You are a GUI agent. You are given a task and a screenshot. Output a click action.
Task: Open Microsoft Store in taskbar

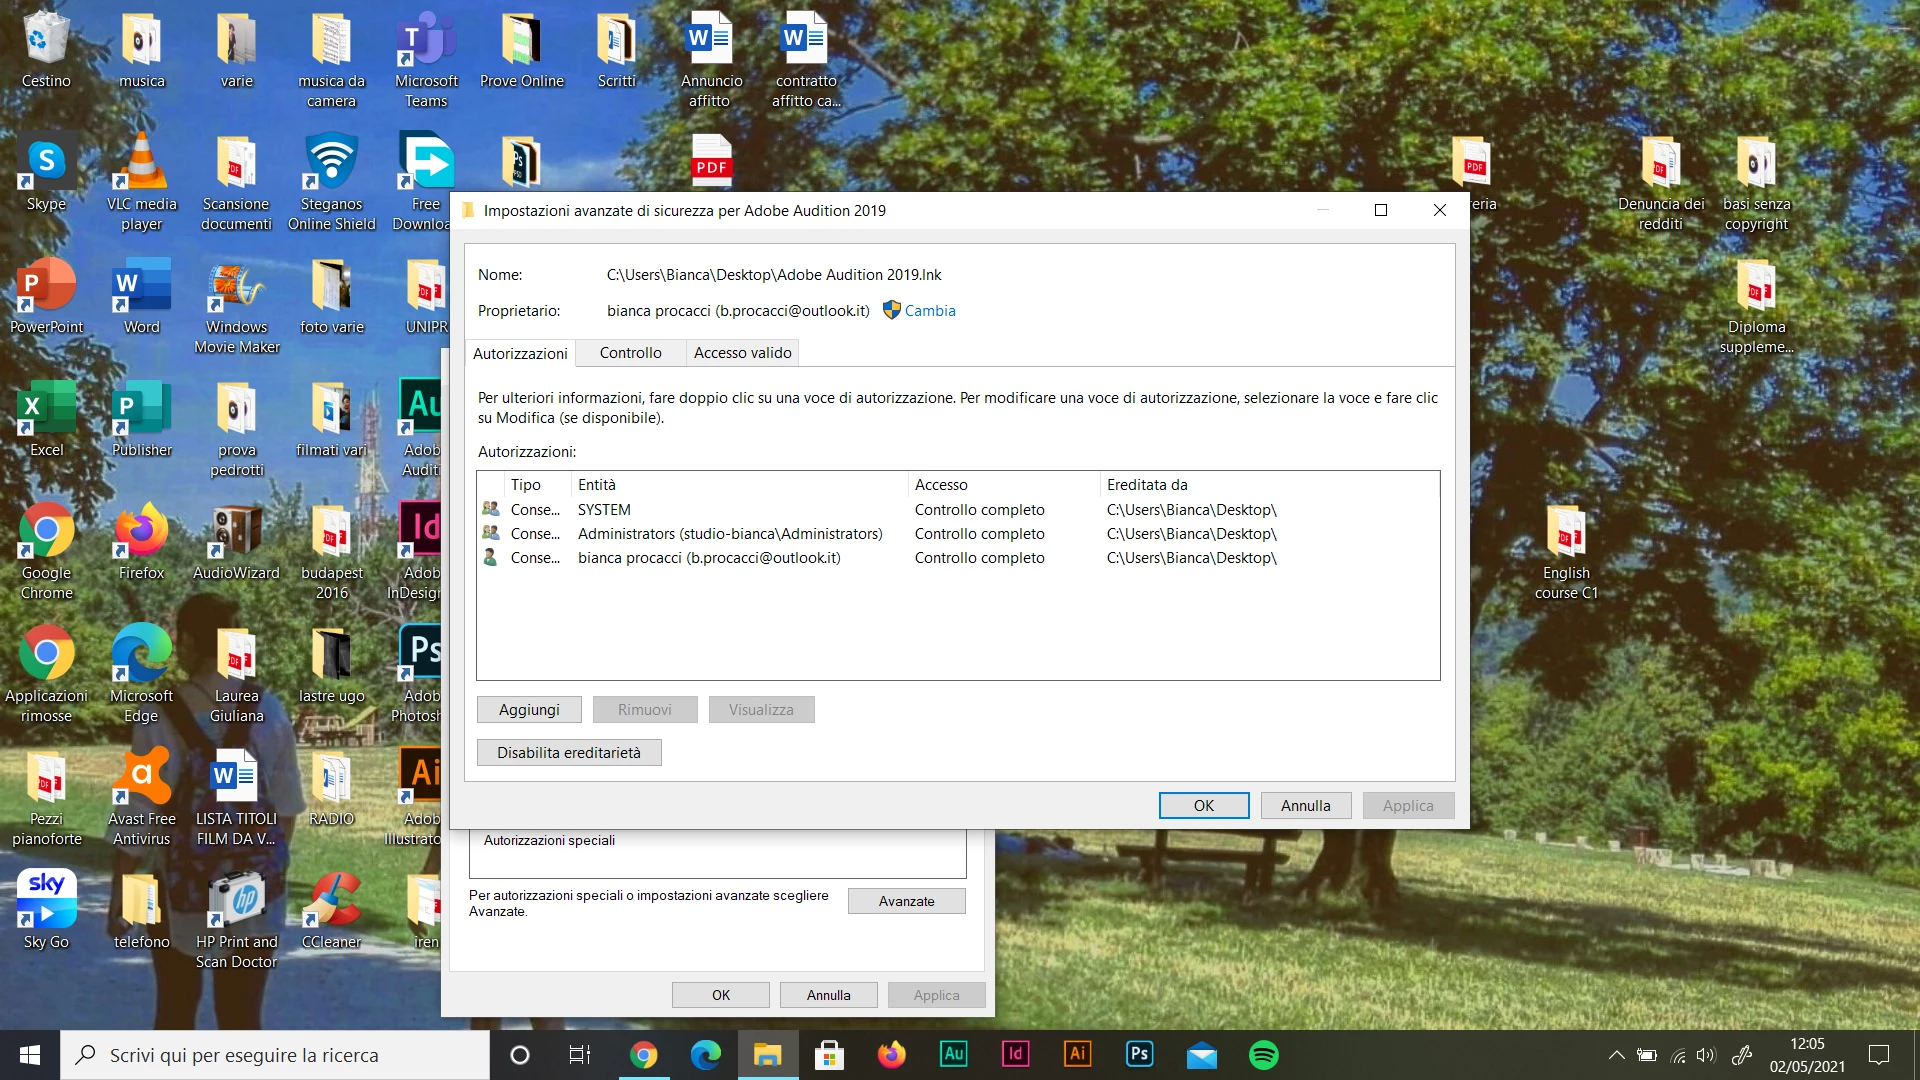(829, 1055)
